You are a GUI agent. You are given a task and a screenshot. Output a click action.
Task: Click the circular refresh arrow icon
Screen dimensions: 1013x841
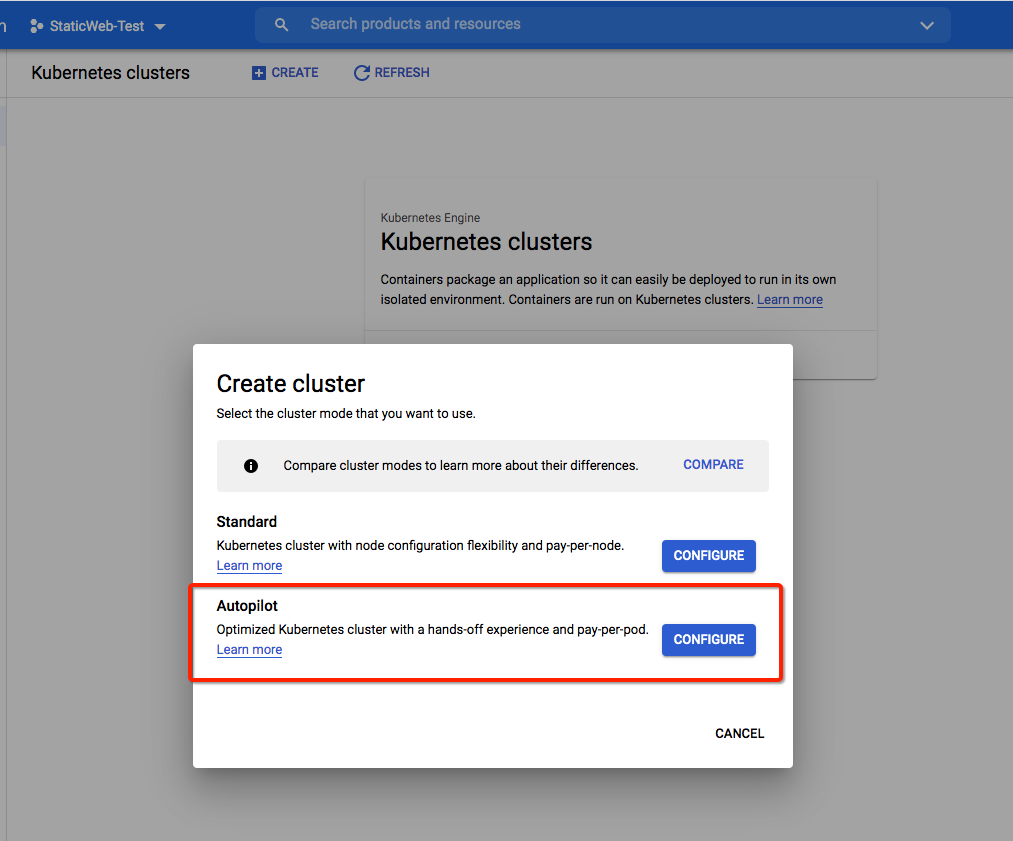coord(361,72)
